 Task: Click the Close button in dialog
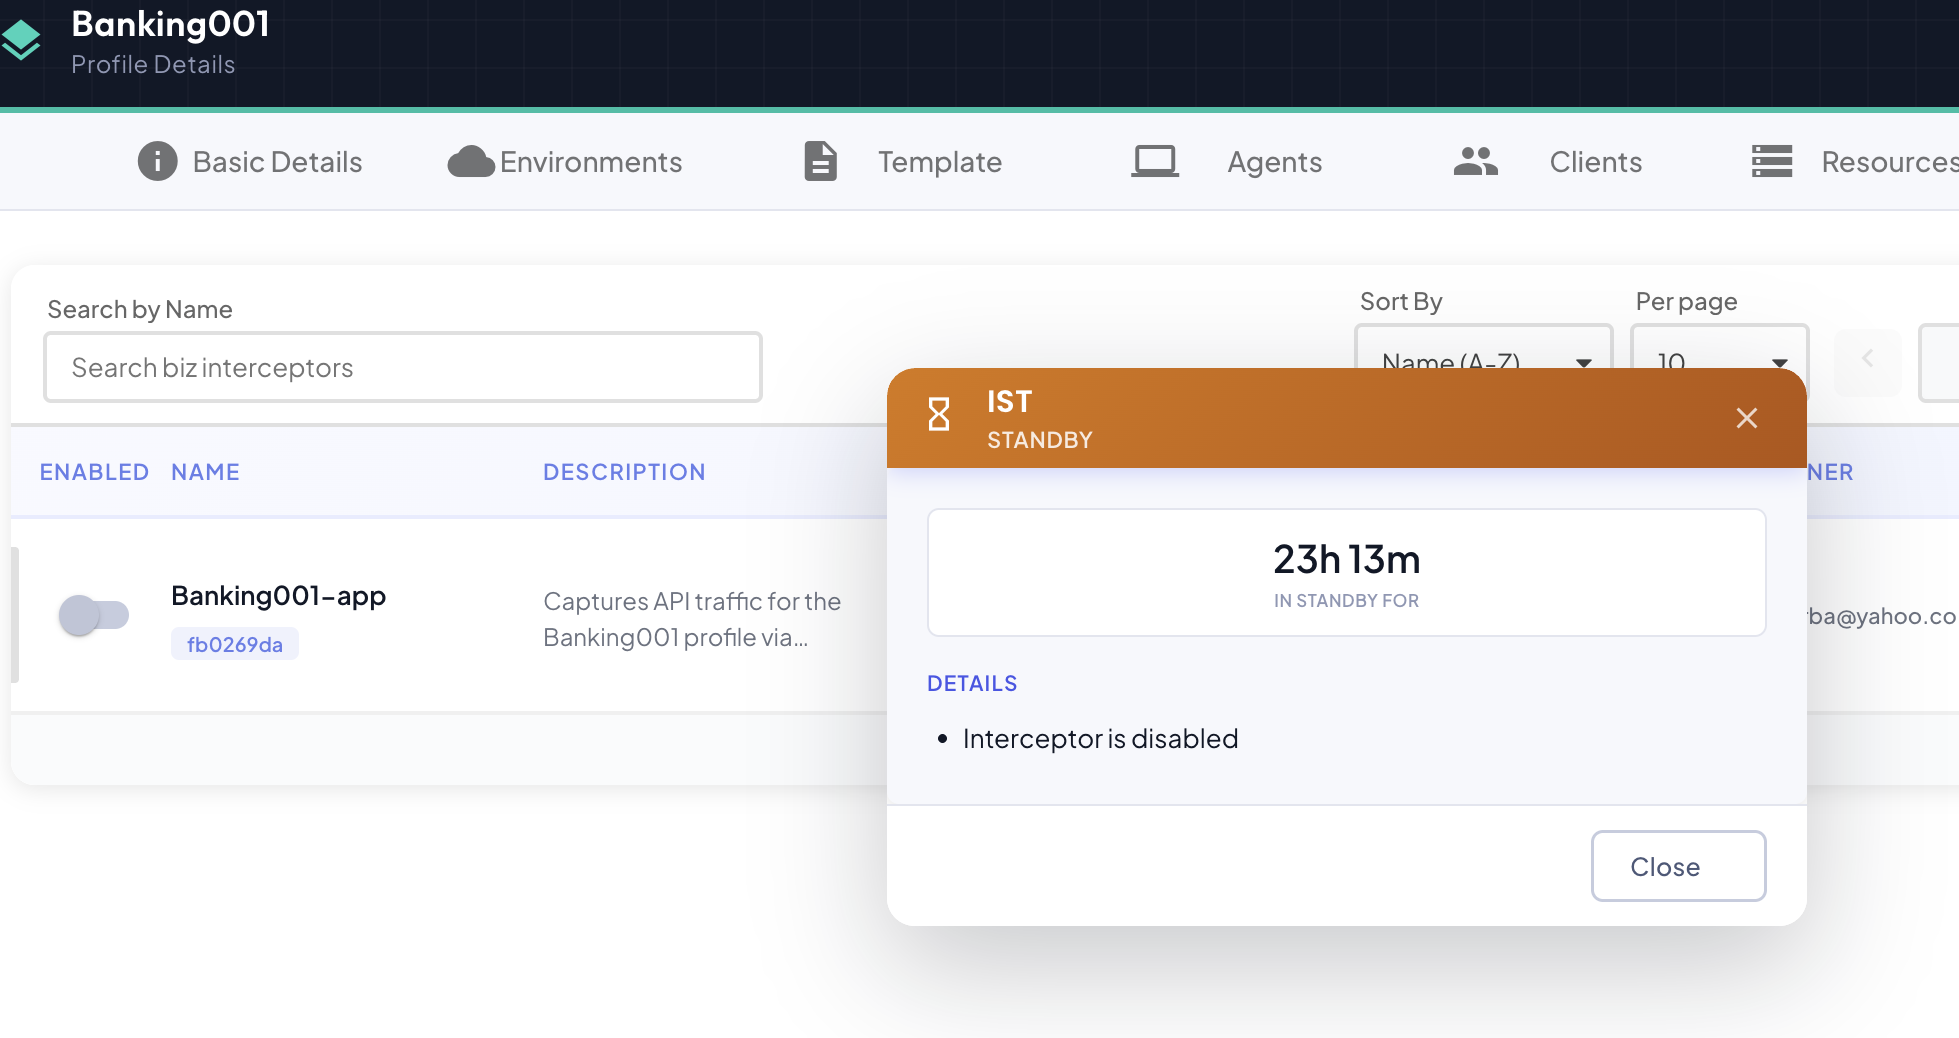(1678, 866)
